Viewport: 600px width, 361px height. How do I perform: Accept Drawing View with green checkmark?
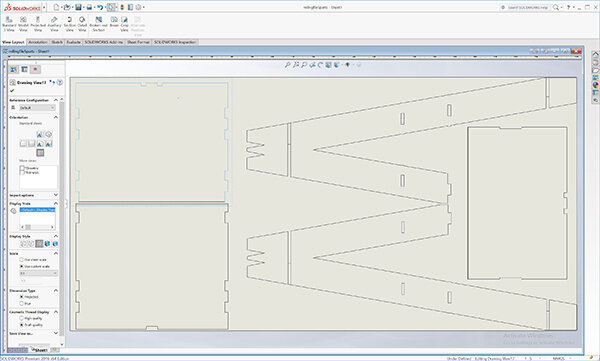12,91
